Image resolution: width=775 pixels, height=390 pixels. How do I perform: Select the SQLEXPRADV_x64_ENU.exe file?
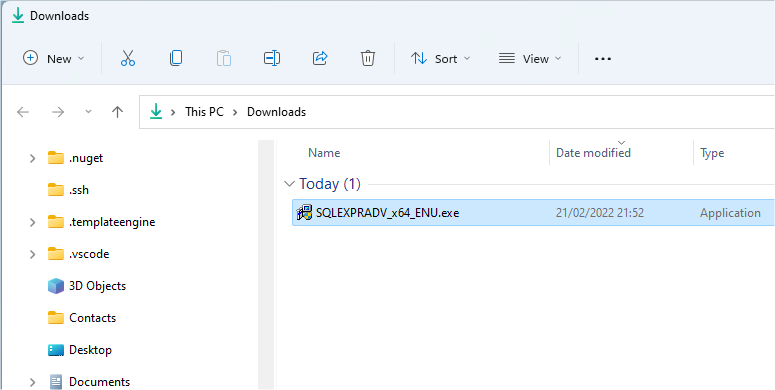(533, 213)
